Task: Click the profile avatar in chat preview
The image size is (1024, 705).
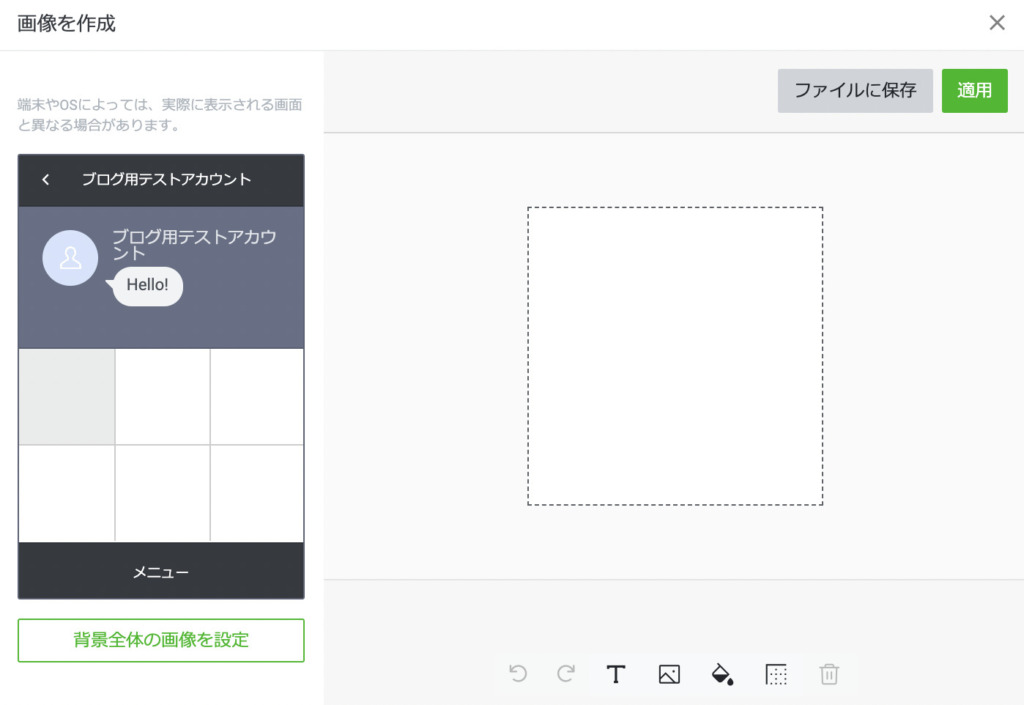Action: [70, 258]
